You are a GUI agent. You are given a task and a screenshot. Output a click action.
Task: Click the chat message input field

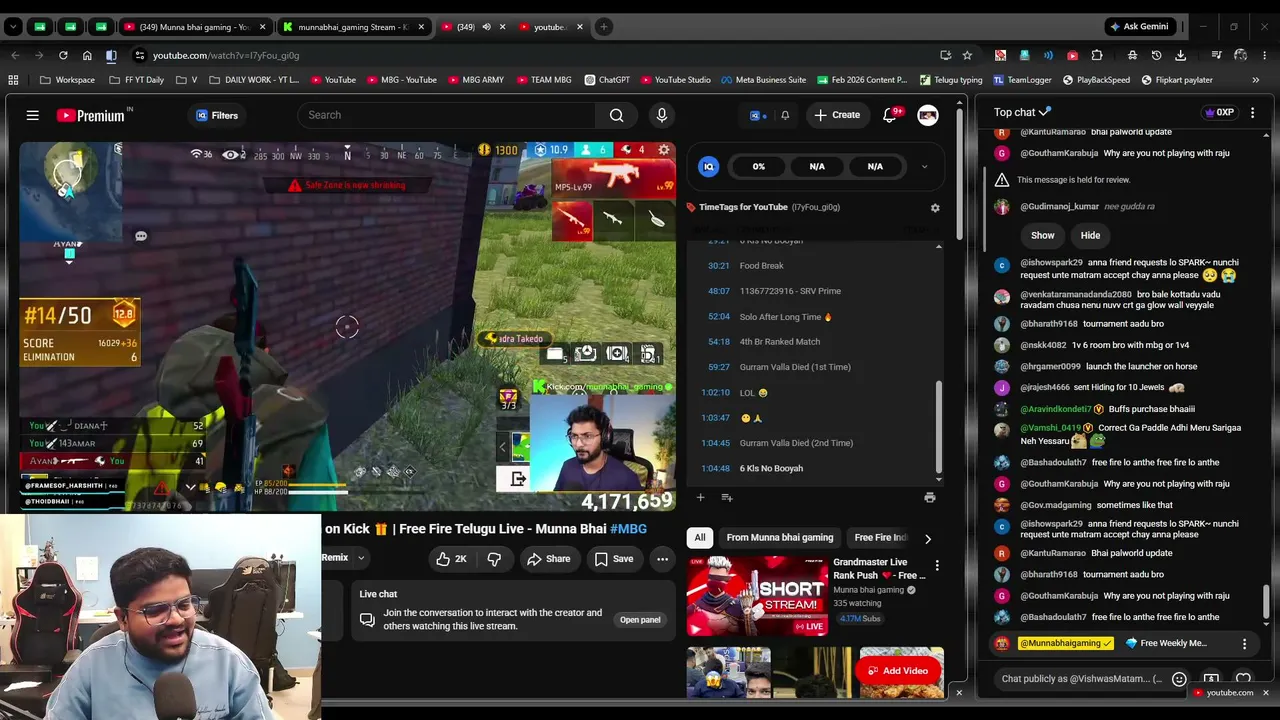(1082, 679)
